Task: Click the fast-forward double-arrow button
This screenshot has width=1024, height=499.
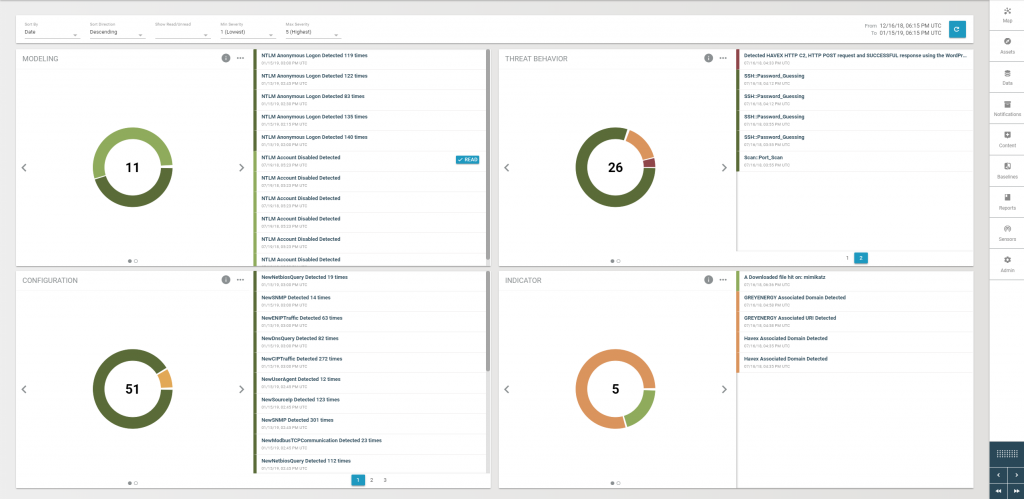Action: point(1016,491)
